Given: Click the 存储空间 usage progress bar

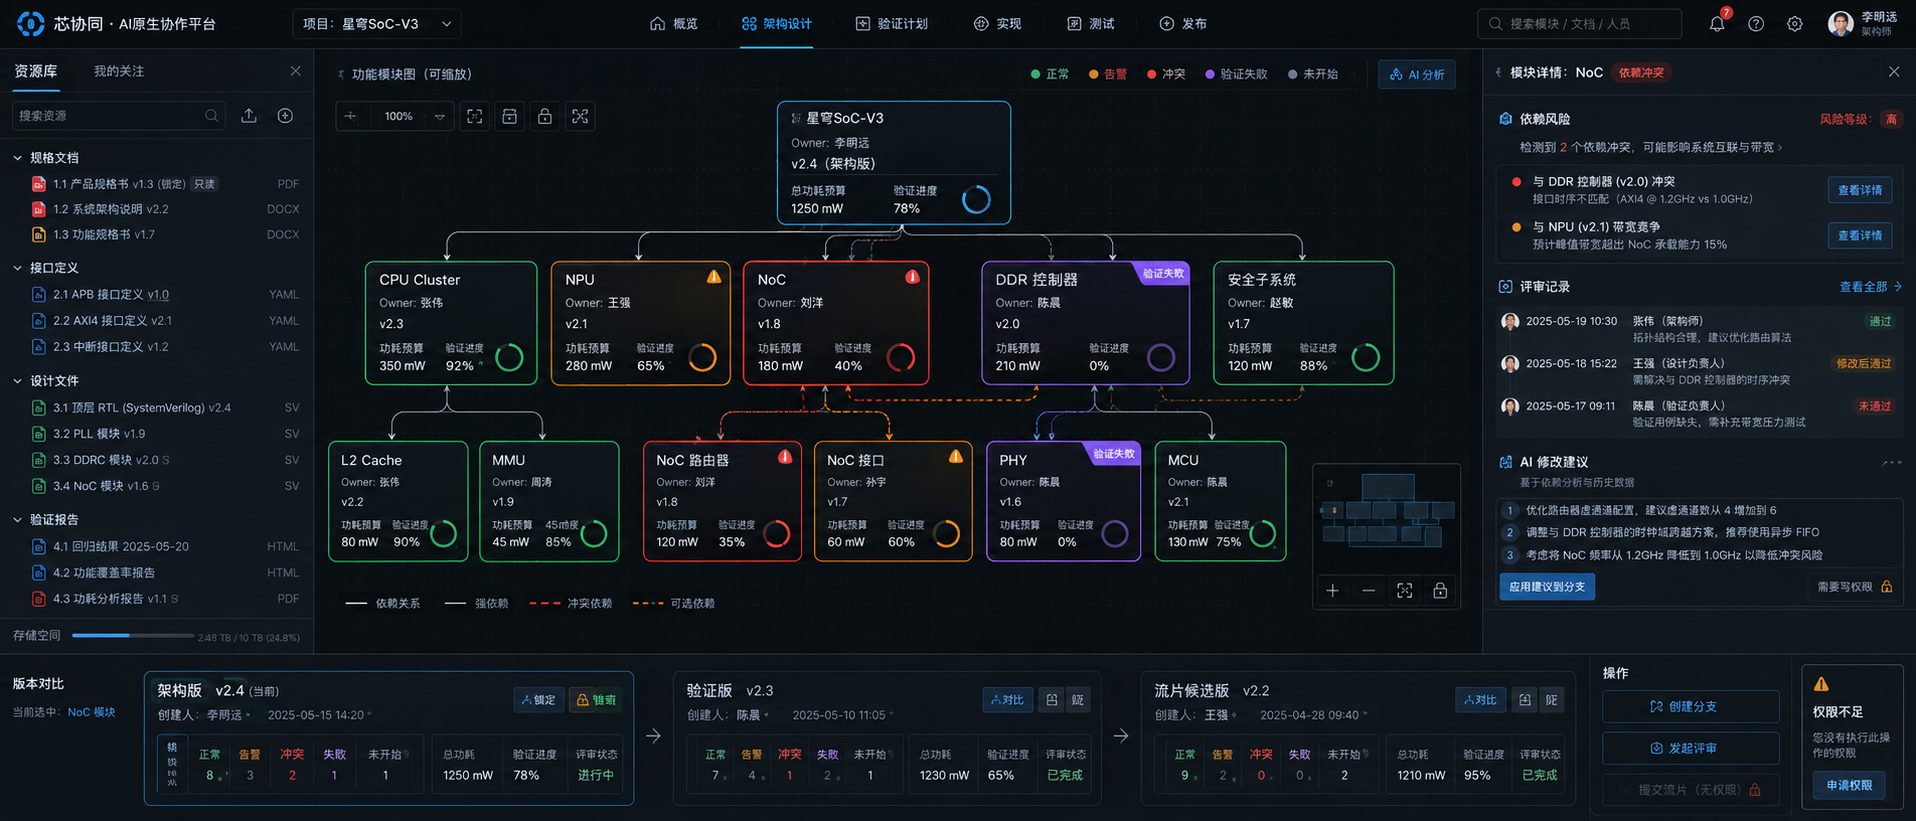Looking at the screenshot, I should point(133,636).
